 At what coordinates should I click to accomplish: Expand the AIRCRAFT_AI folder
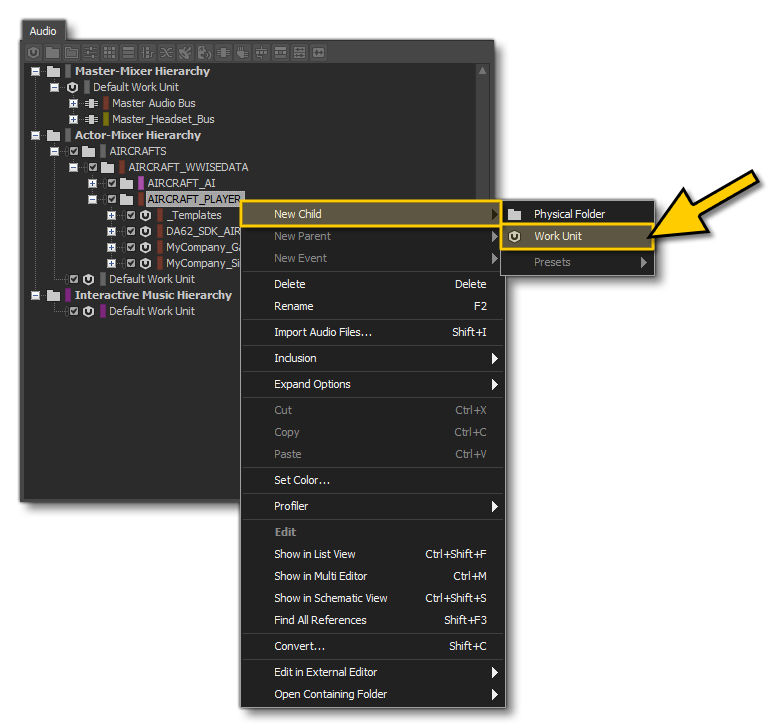pyautogui.click(x=92, y=183)
